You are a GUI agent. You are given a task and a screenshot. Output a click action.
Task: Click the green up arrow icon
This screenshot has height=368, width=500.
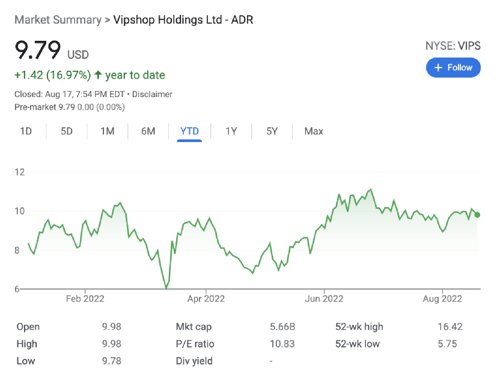click(98, 75)
